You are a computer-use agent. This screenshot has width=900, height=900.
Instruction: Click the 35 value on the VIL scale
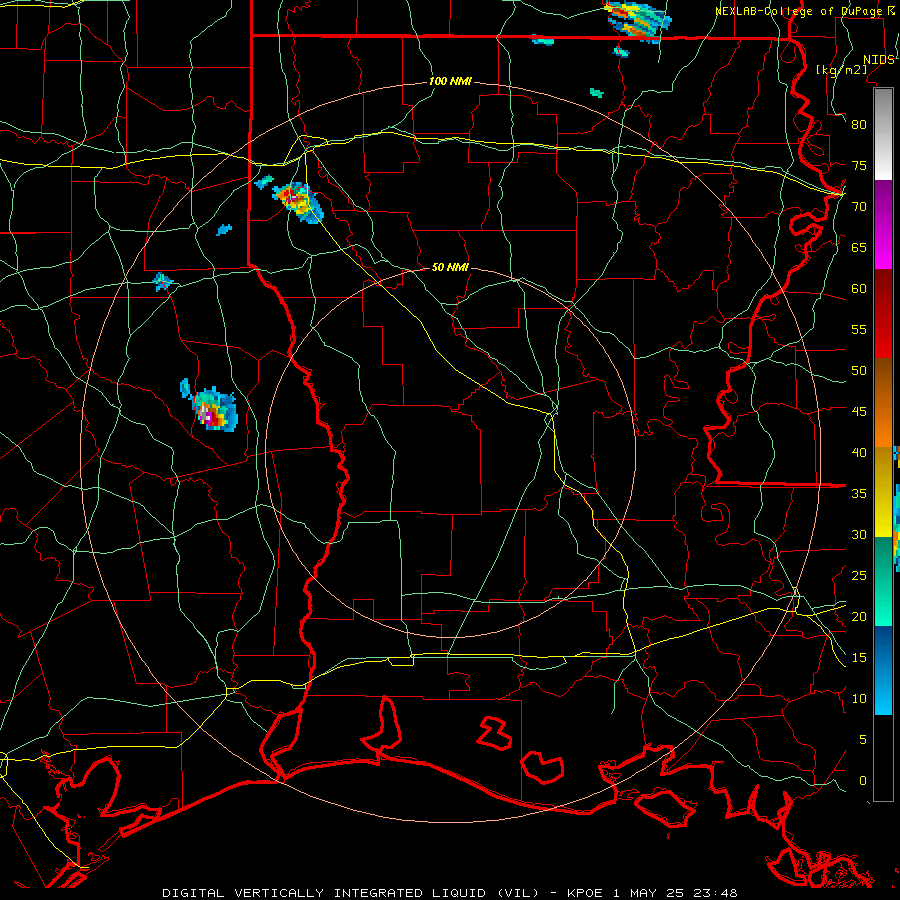[859, 494]
